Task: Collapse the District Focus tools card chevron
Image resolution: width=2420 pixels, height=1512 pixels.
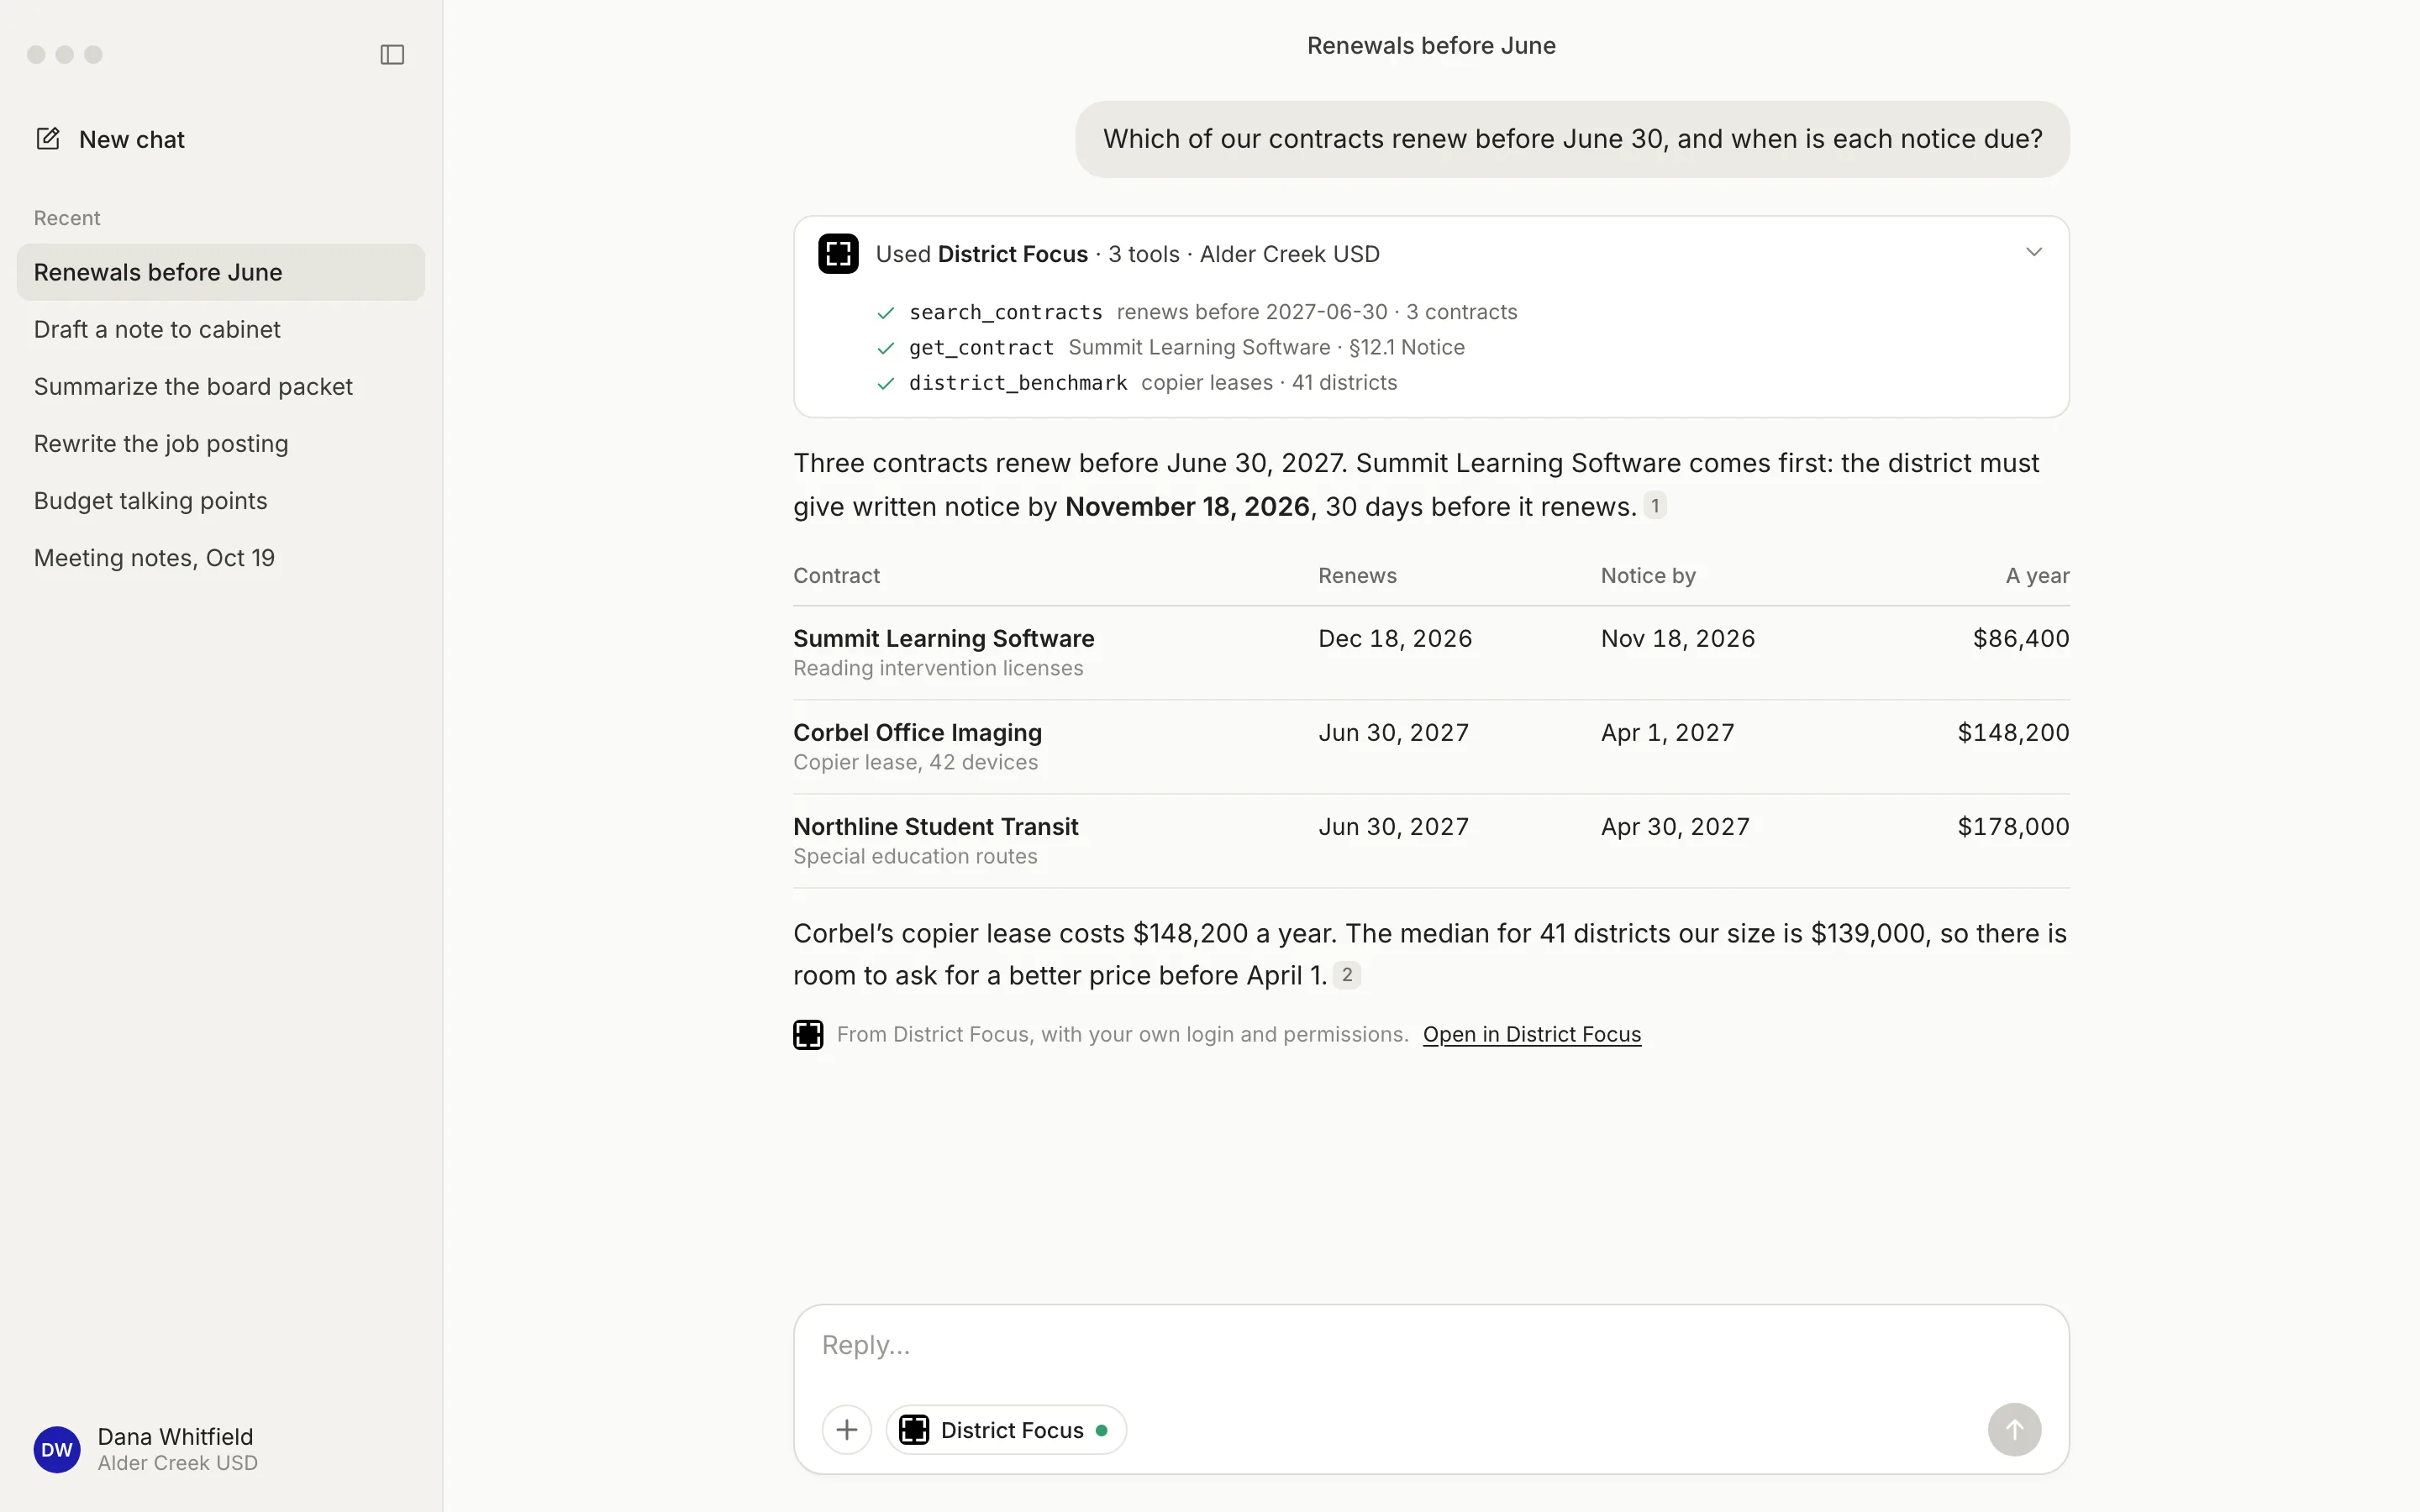Action: pyautogui.click(x=2033, y=252)
